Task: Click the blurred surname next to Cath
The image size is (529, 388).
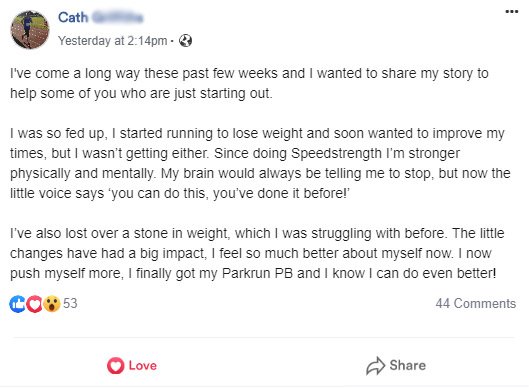Action: point(118,18)
